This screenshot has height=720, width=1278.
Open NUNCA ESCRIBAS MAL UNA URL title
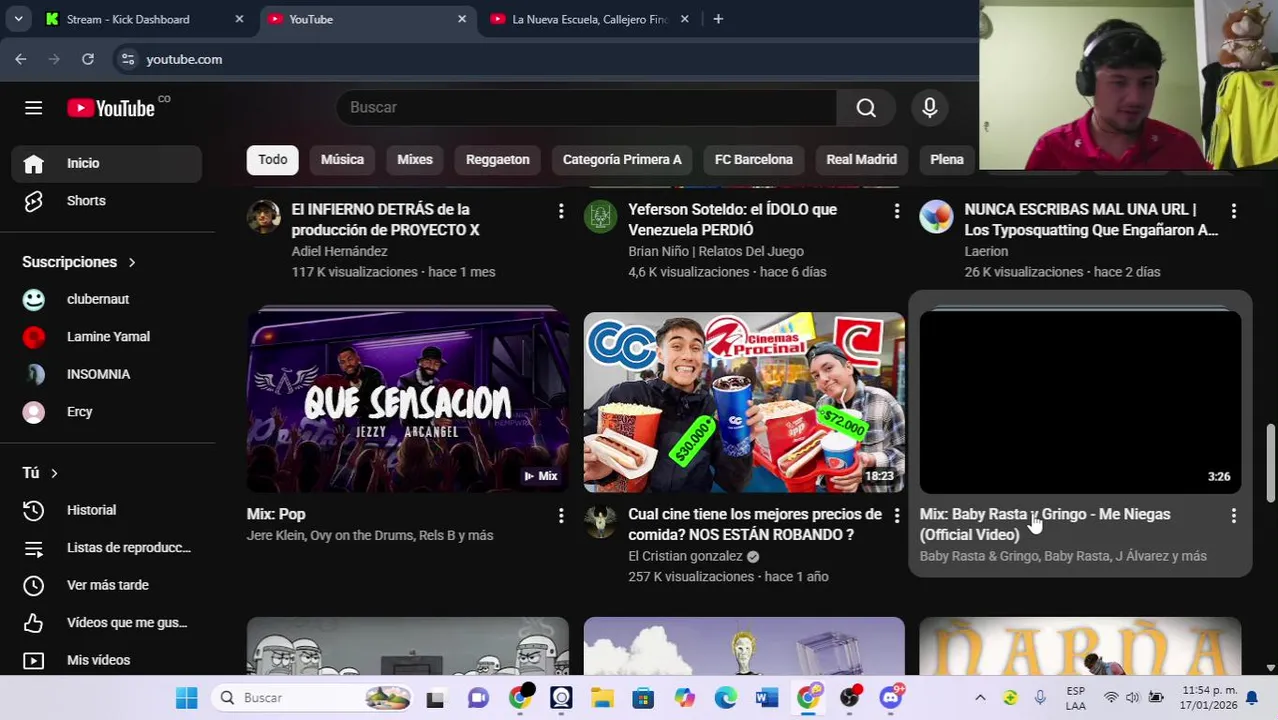tap(1090, 220)
